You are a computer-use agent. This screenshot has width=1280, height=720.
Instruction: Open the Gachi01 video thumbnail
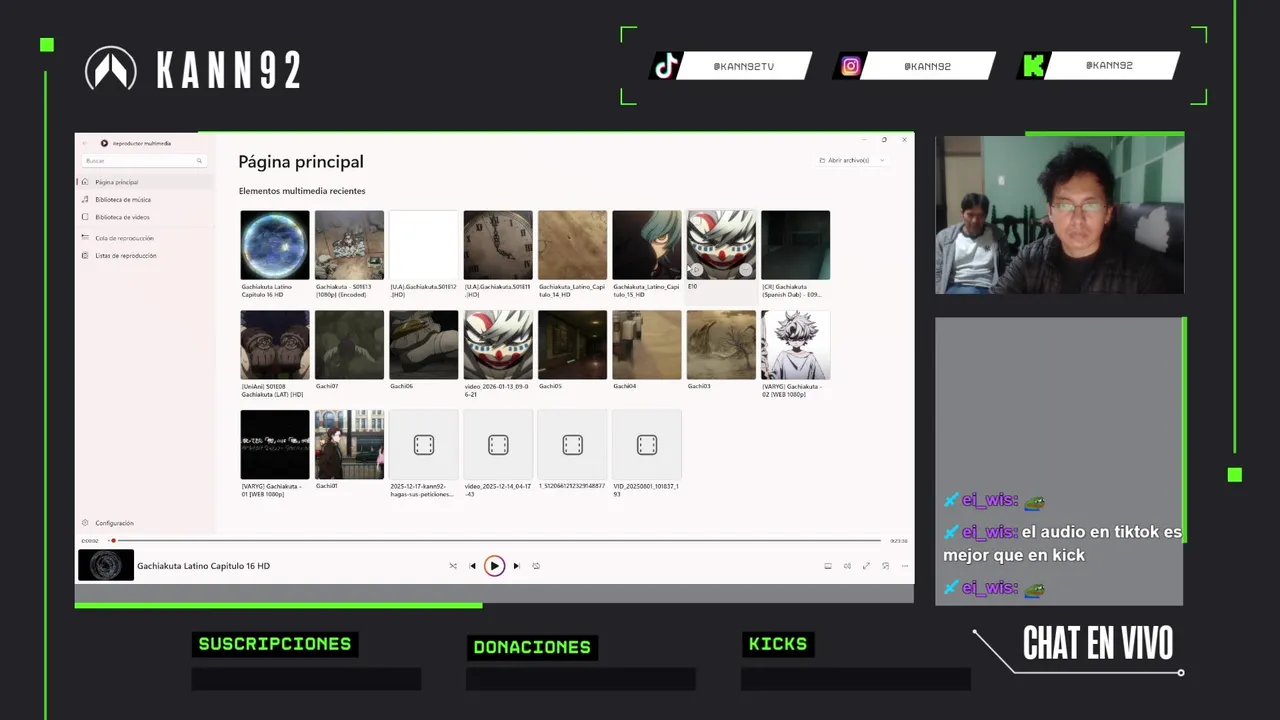349,445
